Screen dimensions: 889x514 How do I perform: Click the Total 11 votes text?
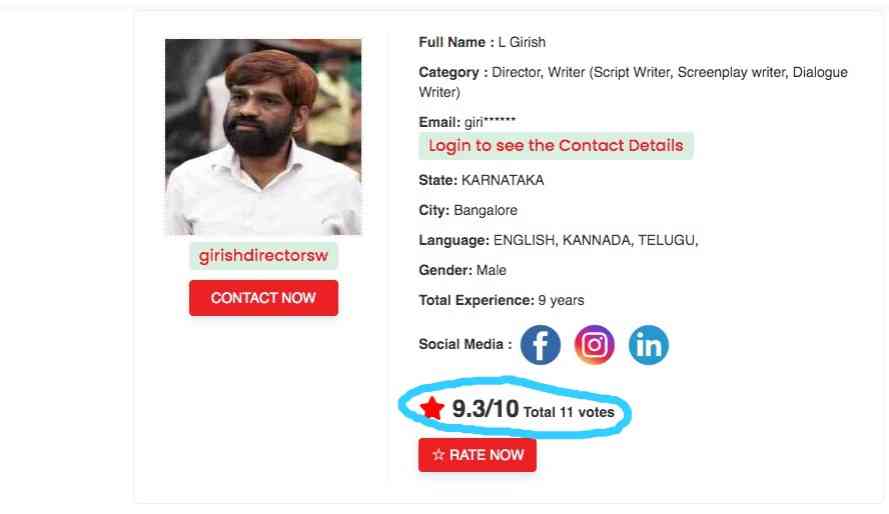(569, 412)
